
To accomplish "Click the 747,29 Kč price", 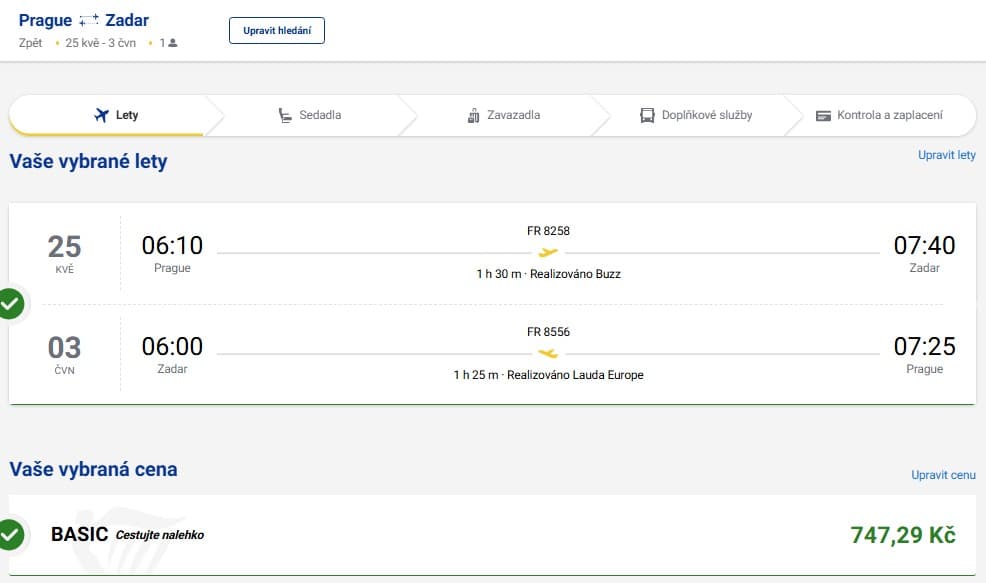I will pos(903,535).
